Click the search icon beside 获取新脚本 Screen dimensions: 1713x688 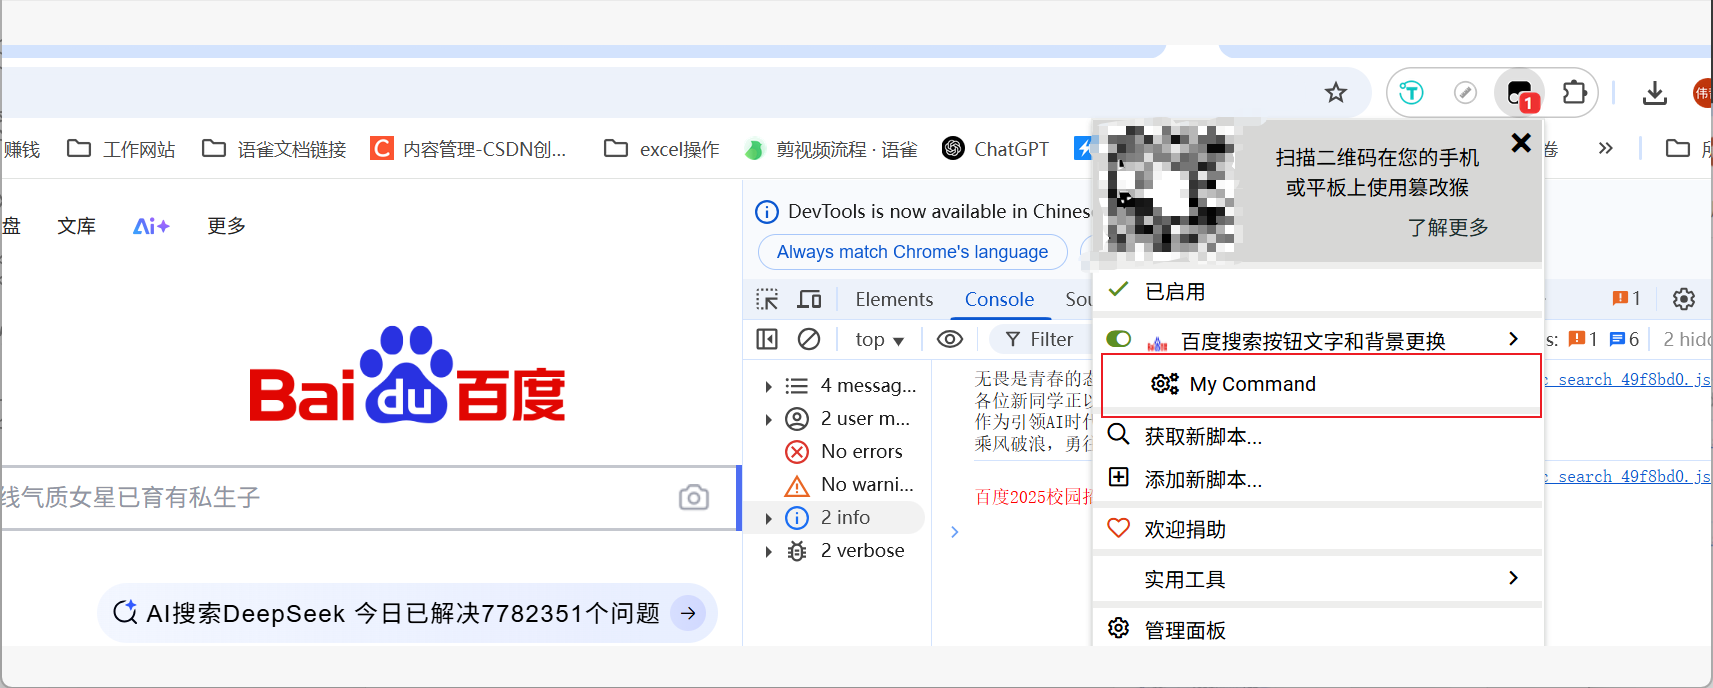click(1119, 435)
